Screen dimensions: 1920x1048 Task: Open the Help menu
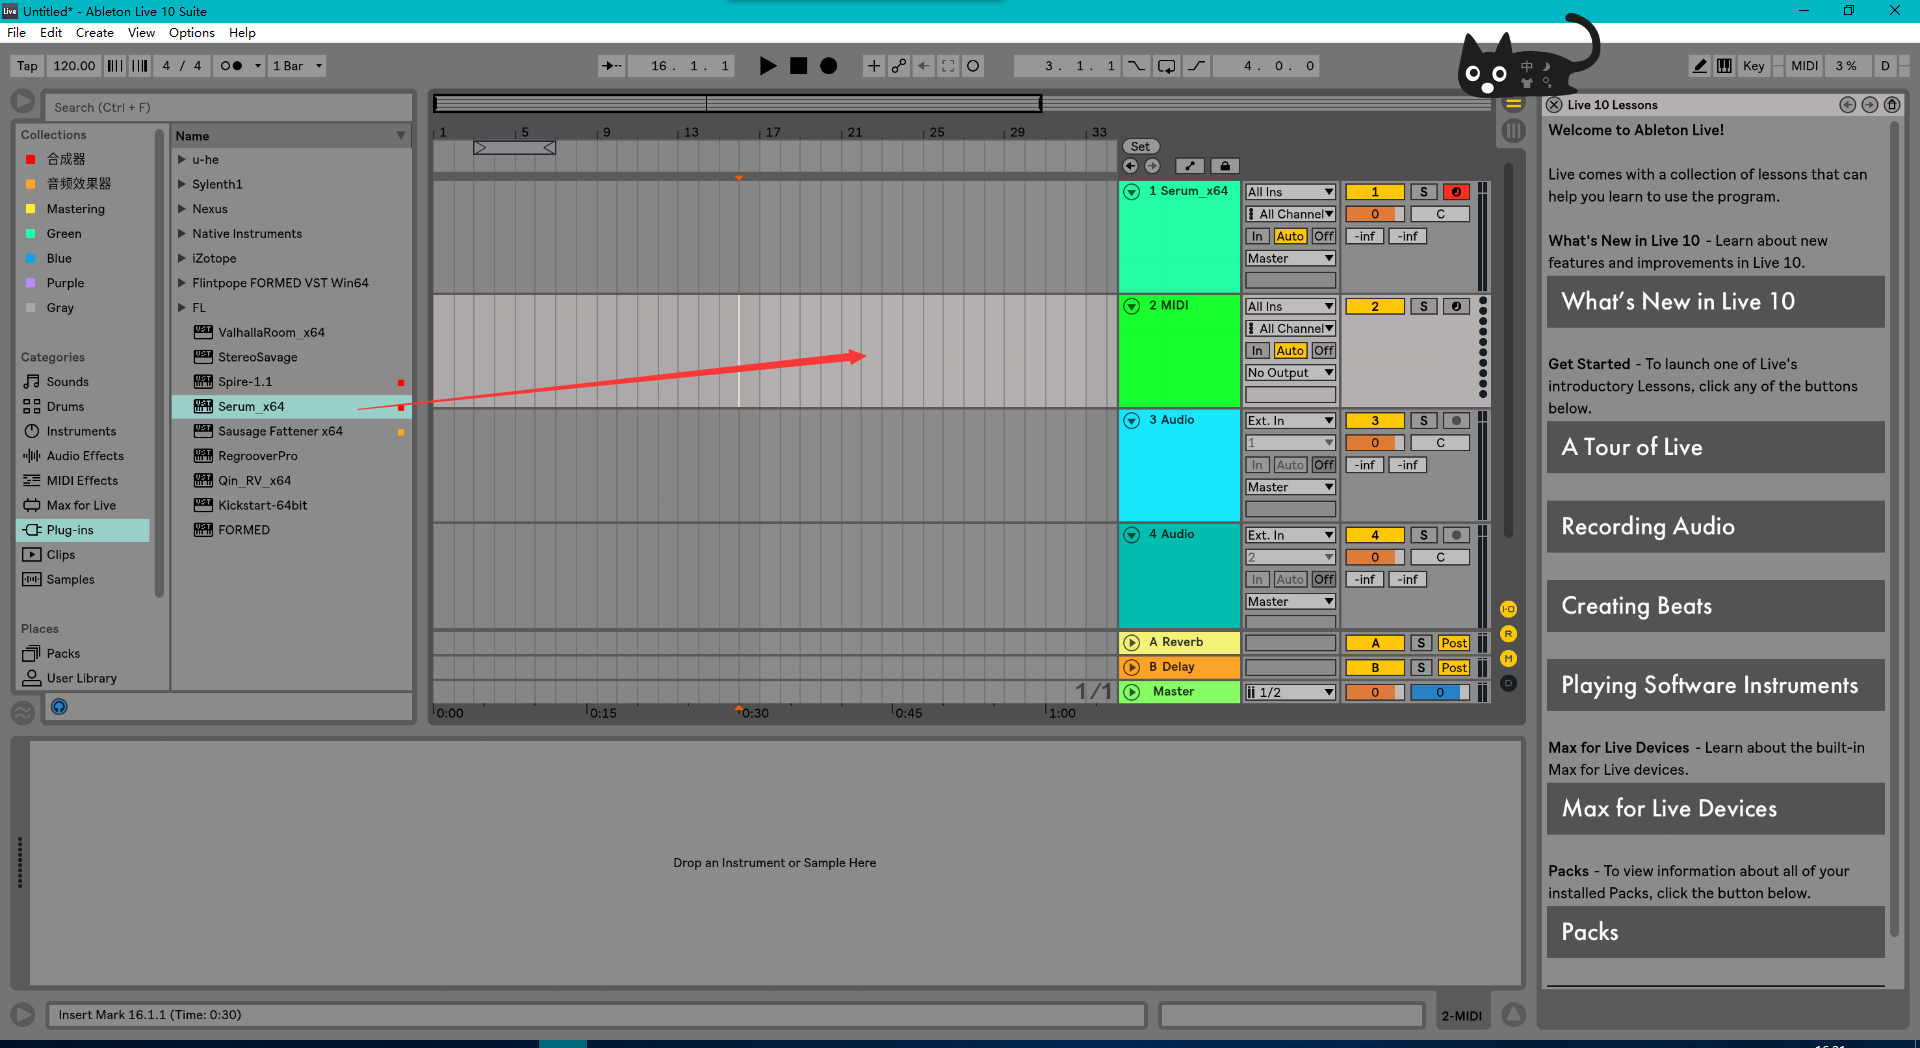pyautogui.click(x=242, y=33)
